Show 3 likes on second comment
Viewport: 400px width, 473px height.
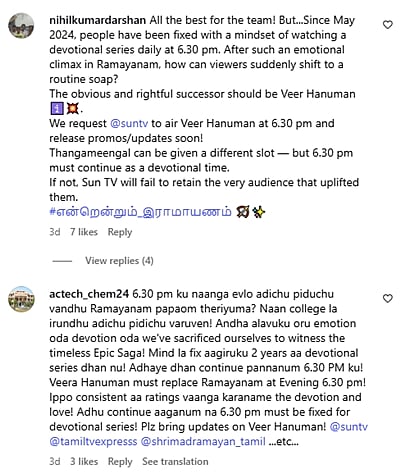click(x=84, y=462)
